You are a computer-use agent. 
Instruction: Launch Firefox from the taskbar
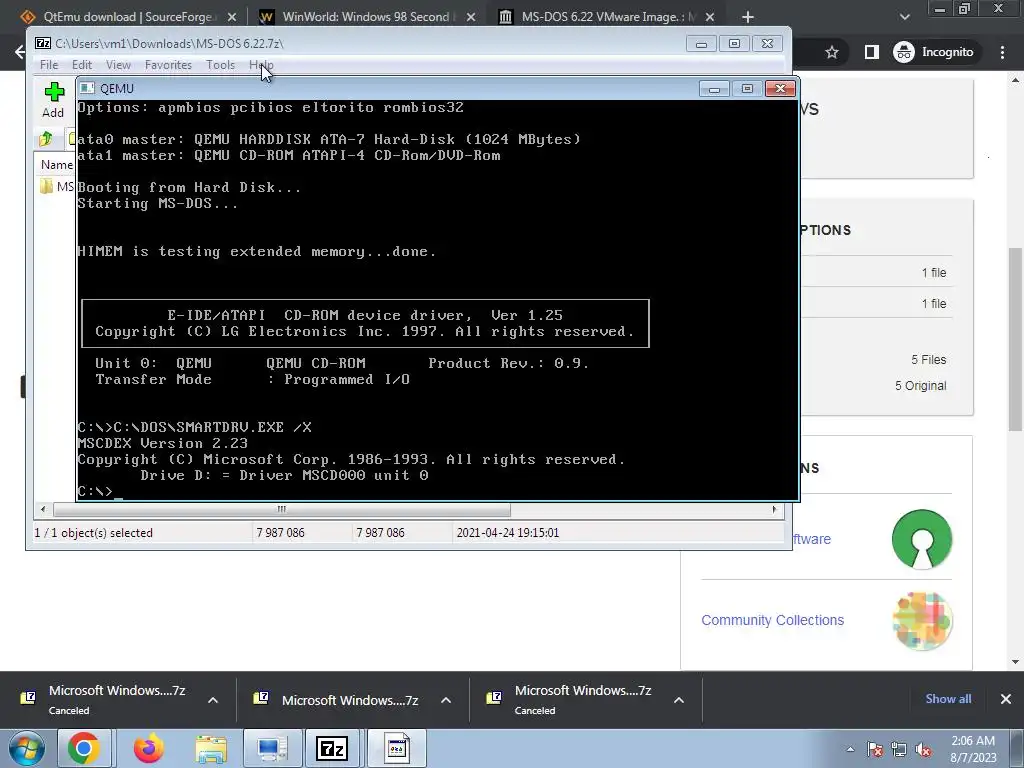(x=148, y=748)
